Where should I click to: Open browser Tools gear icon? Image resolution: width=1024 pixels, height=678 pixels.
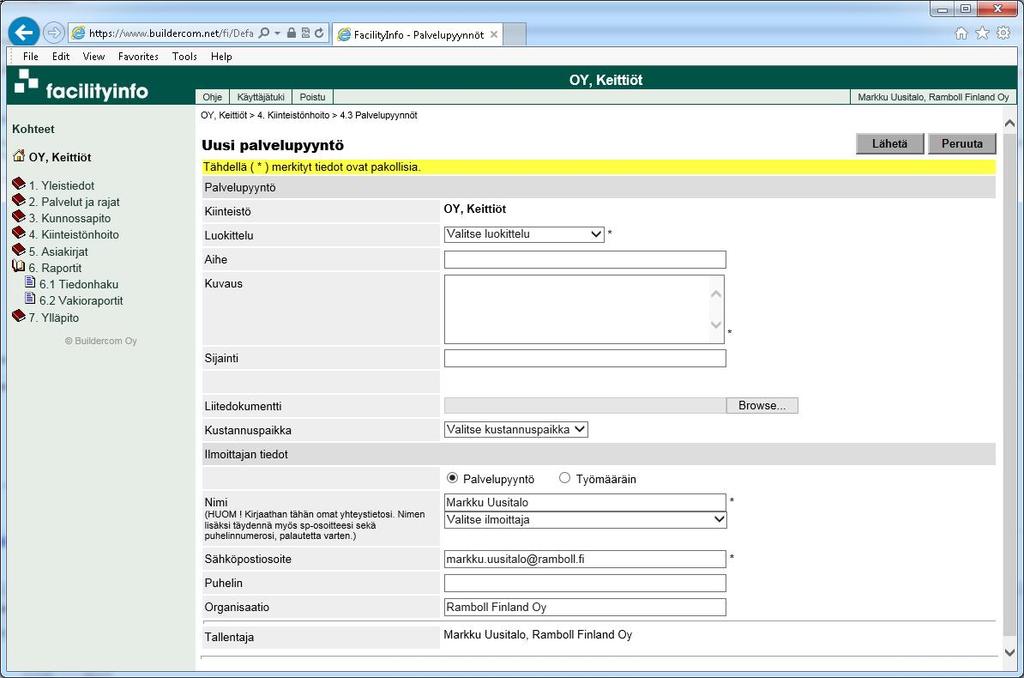coord(1004,33)
